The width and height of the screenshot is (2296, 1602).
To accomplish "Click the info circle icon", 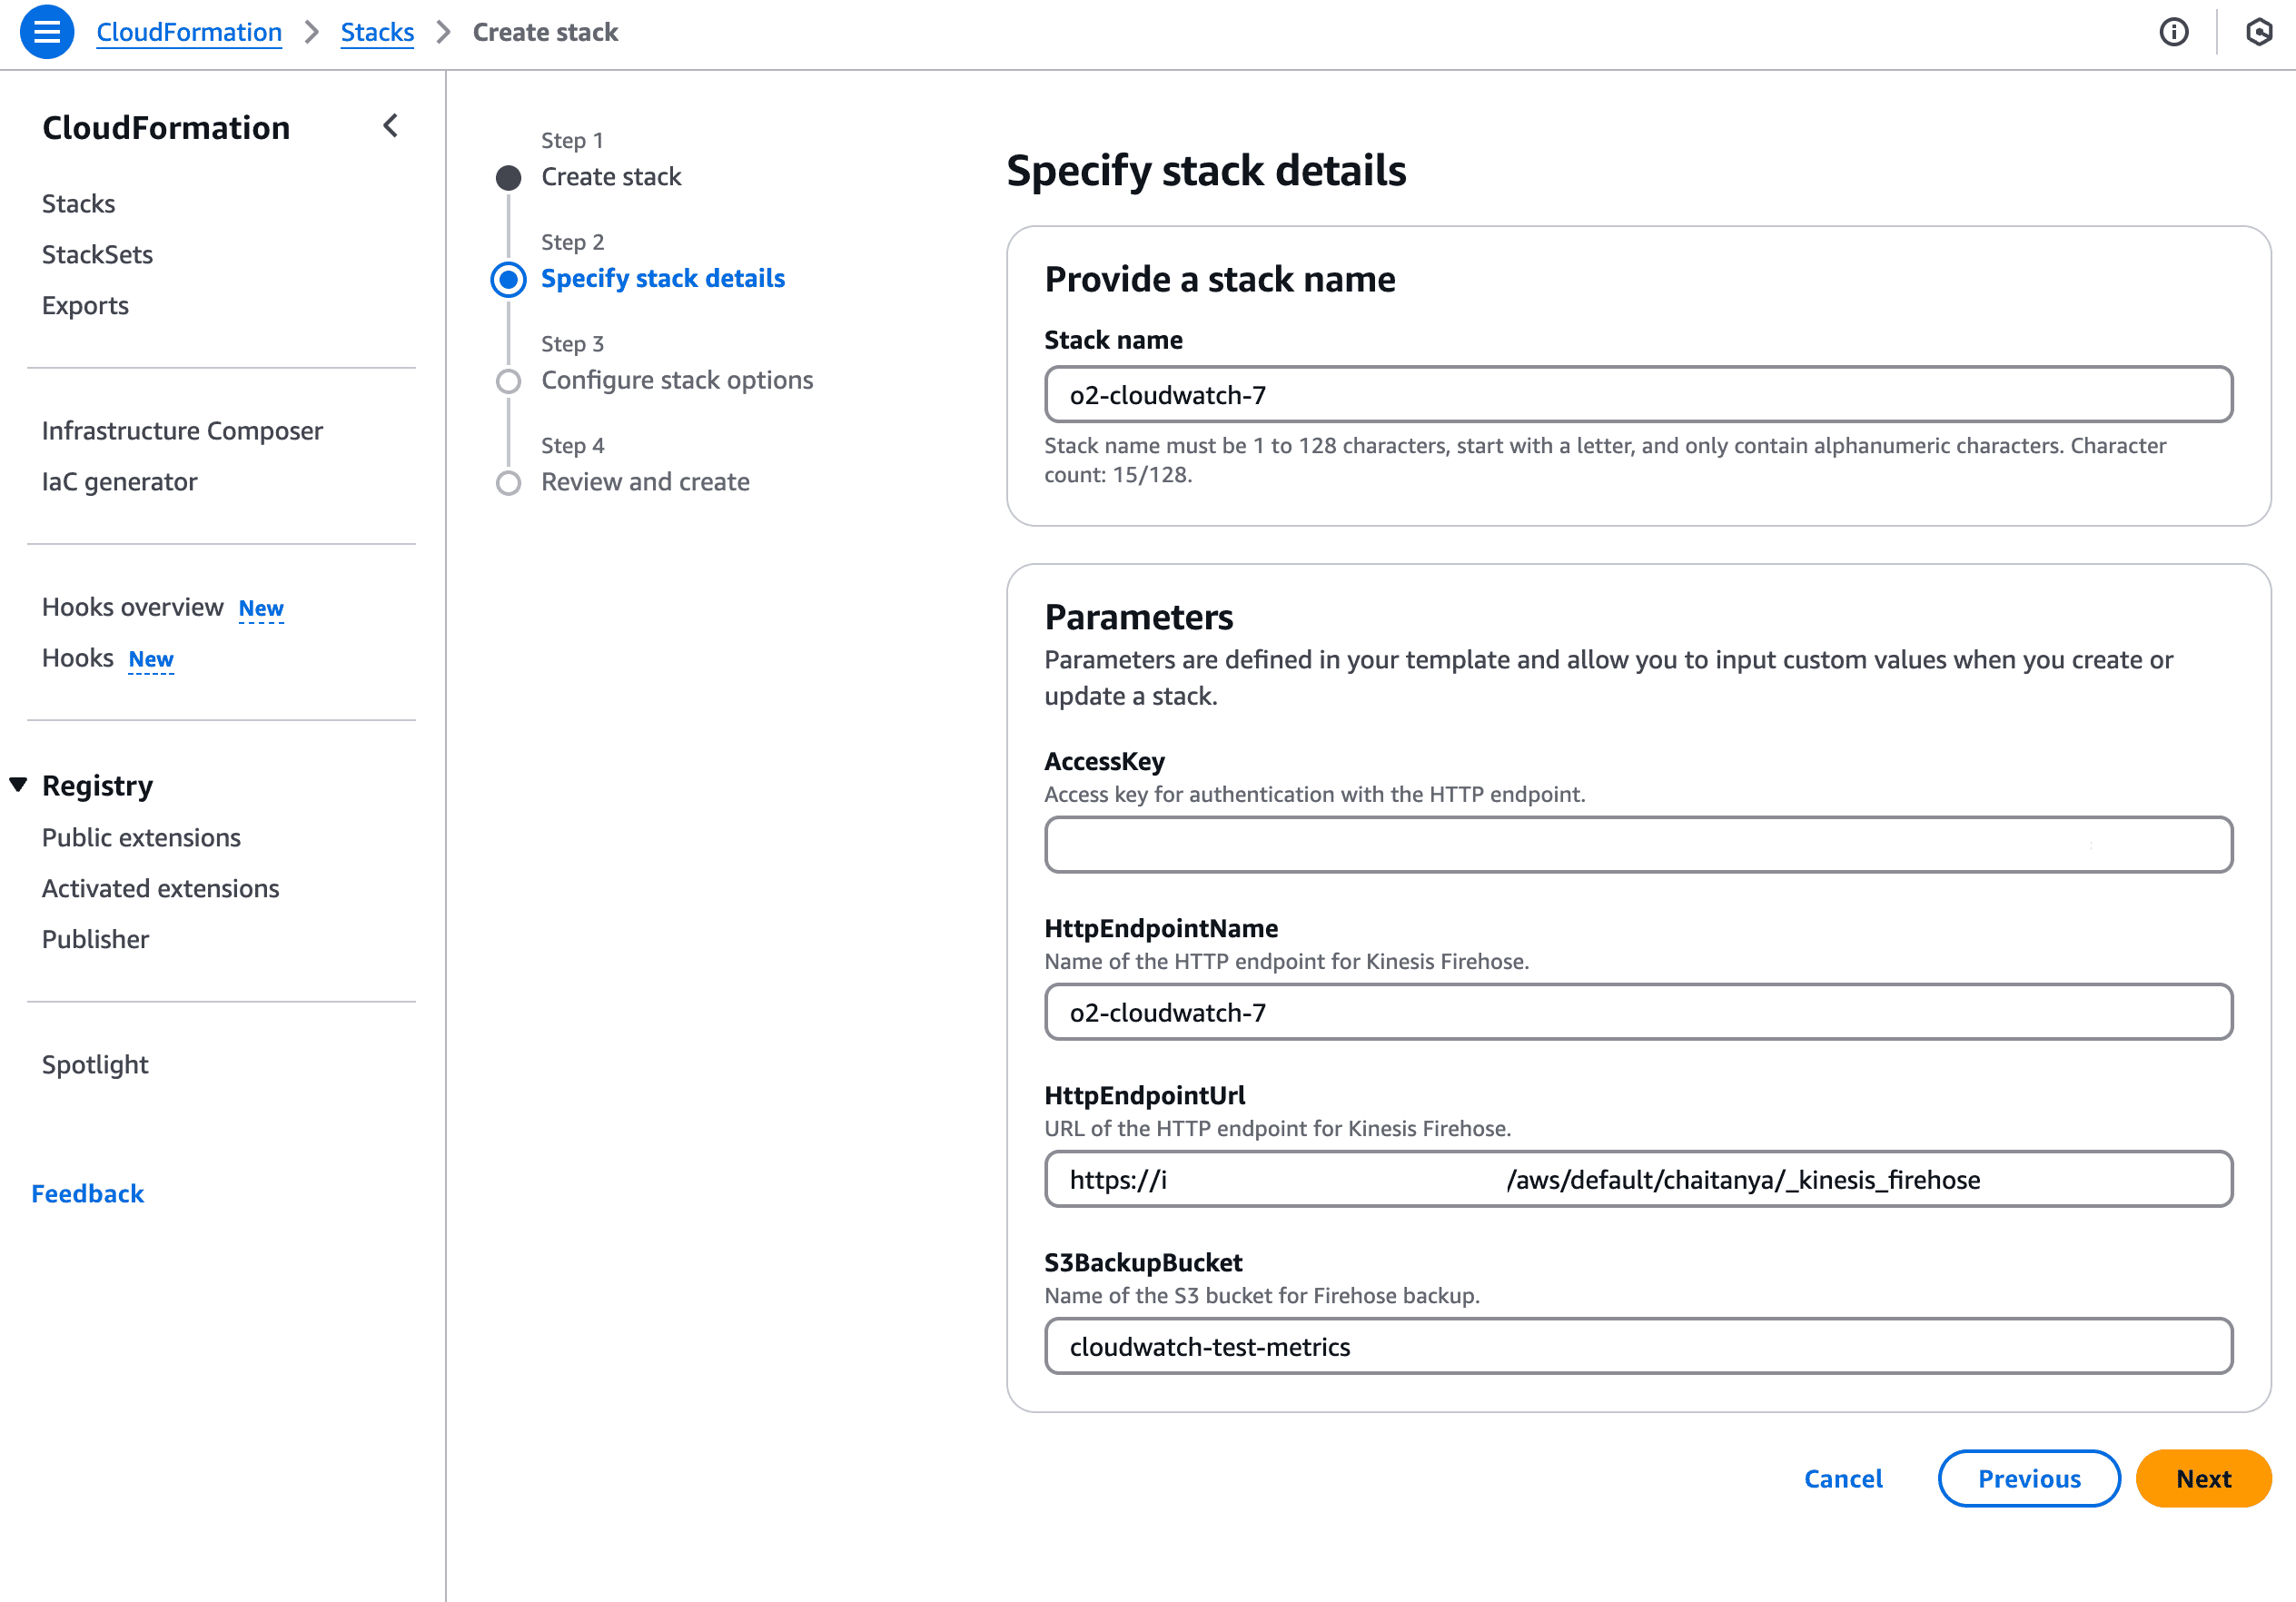I will [x=2173, y=32].
